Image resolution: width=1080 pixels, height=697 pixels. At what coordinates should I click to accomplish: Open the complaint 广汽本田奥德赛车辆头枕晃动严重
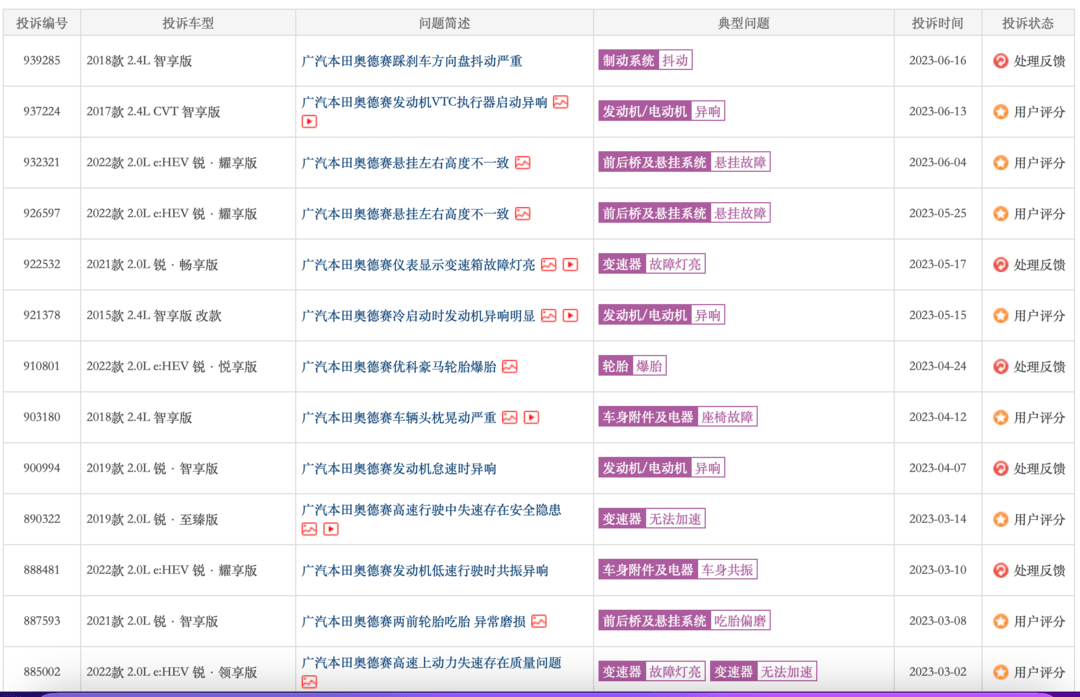(399, 418)
